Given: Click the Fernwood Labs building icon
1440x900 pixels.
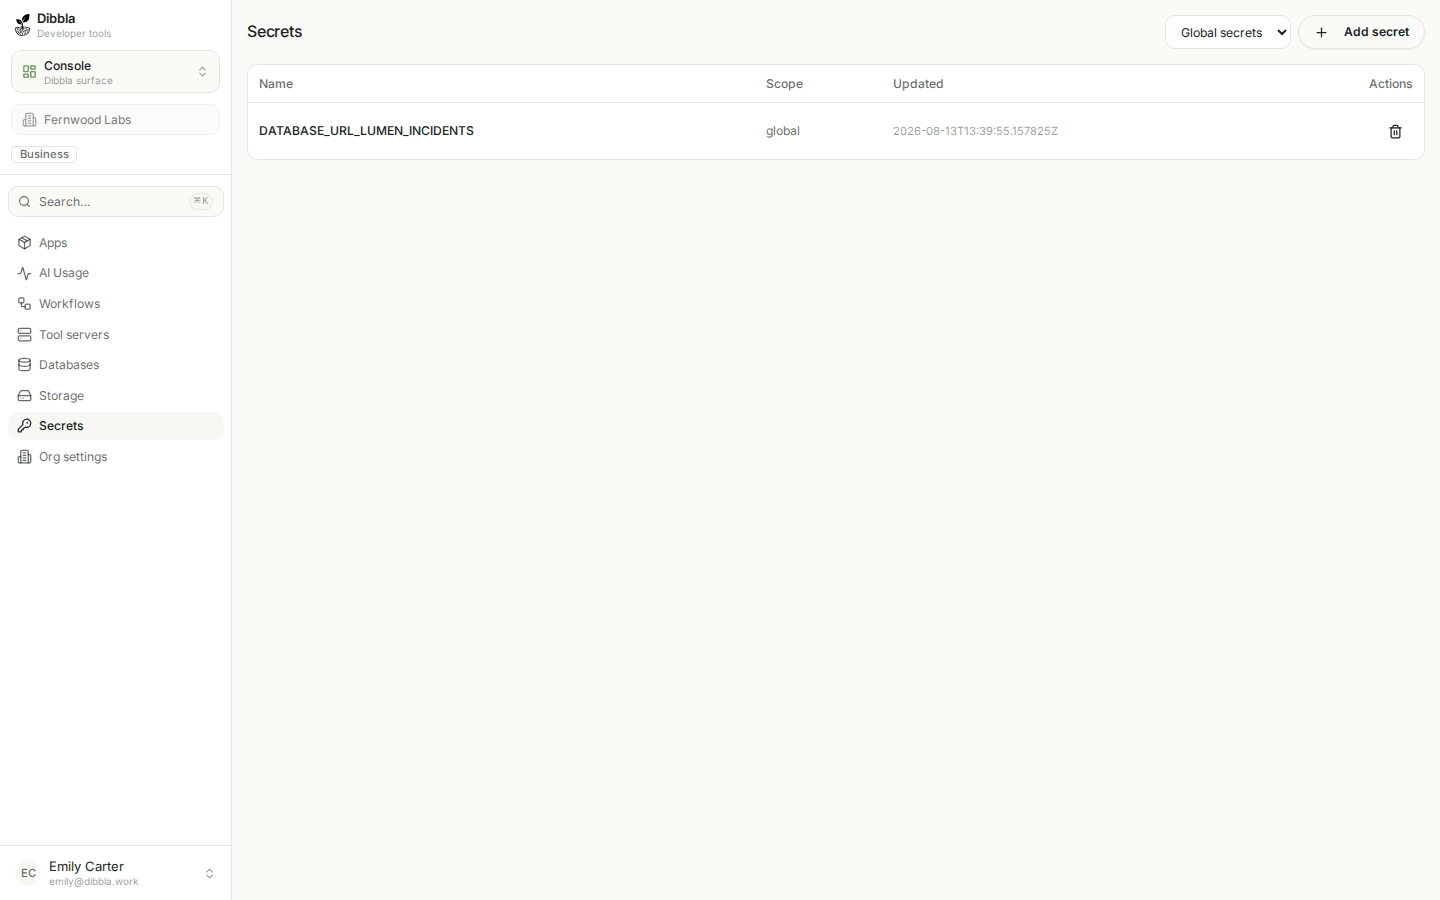Looking at the screenshot, I should (30, 120).
